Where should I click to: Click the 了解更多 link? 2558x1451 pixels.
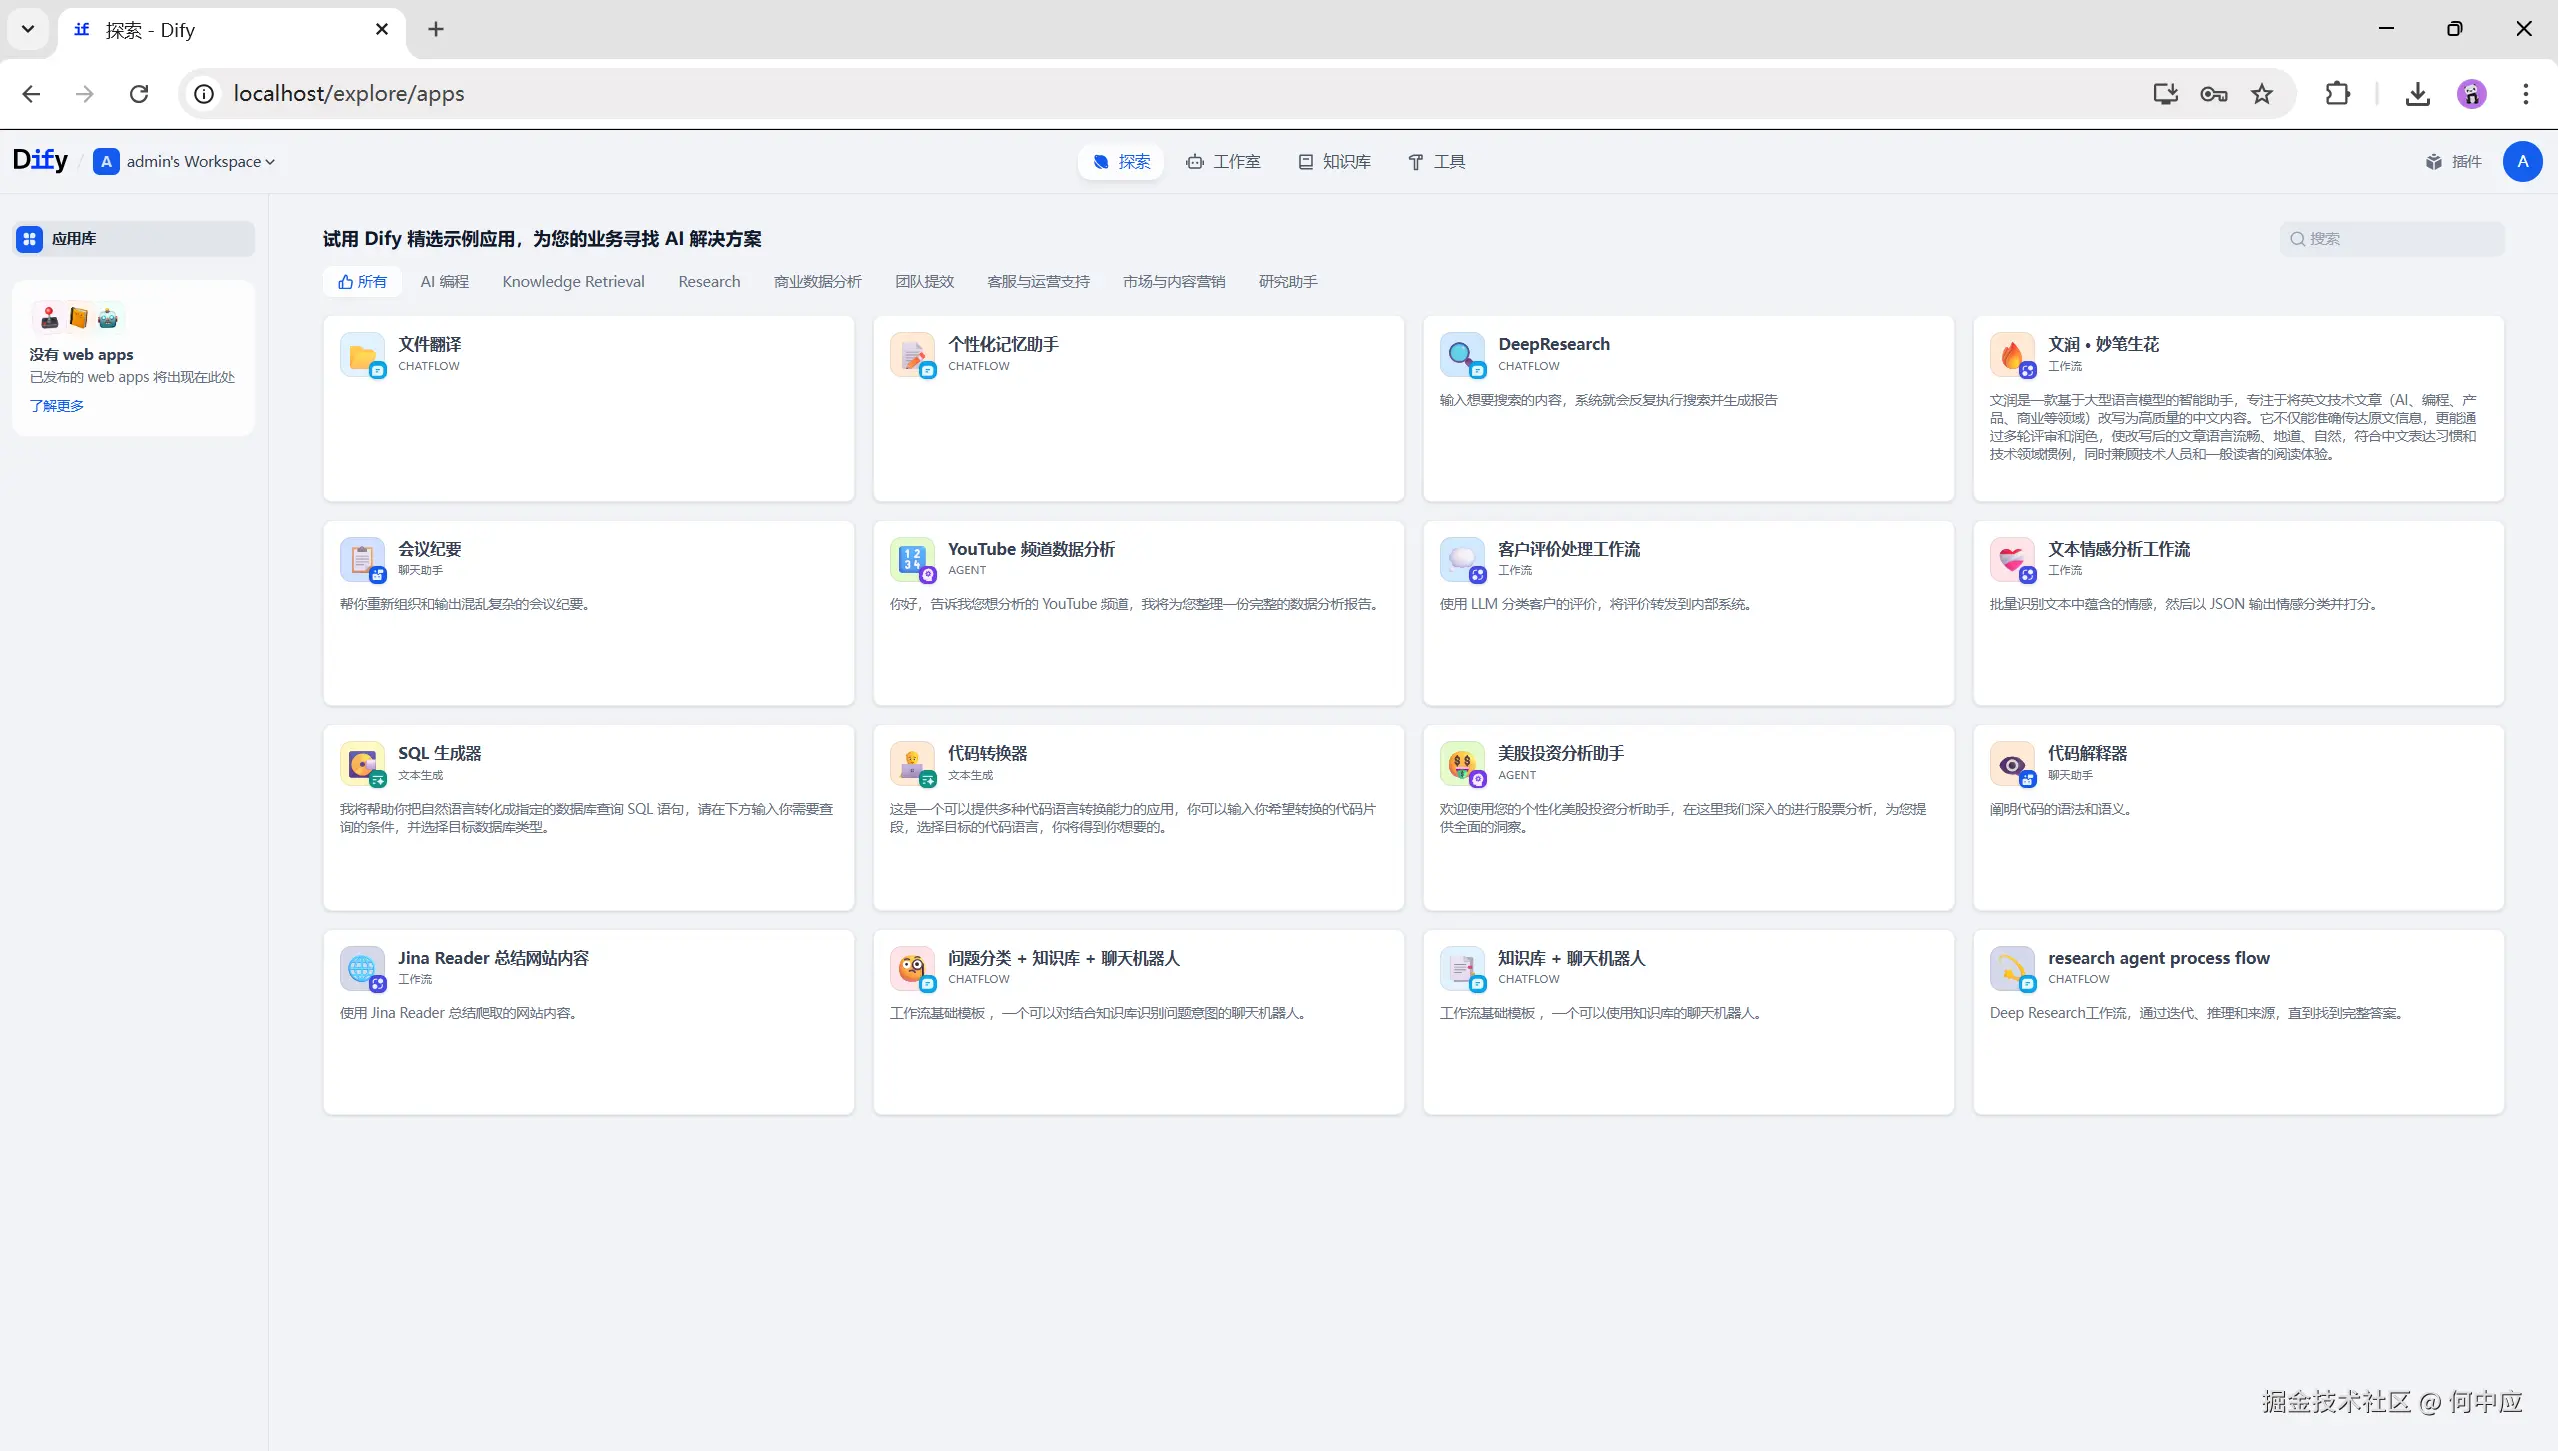click(57, 405)
